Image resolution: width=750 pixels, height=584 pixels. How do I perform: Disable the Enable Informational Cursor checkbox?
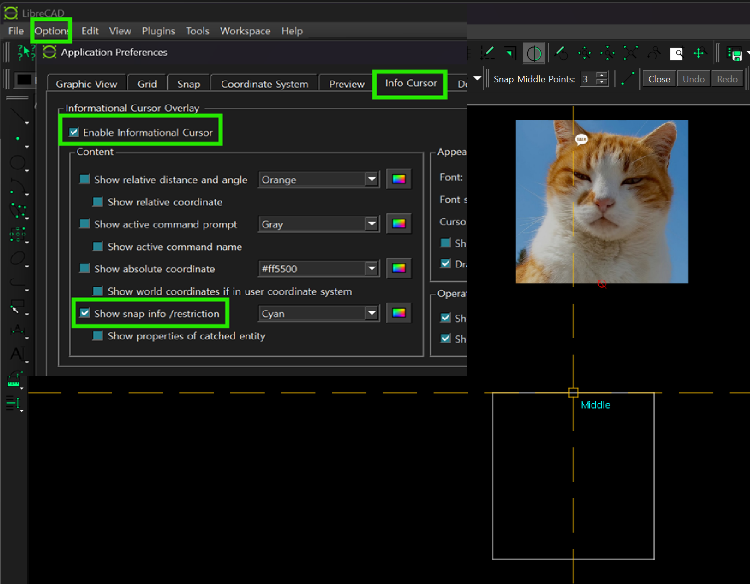[x=74, y=132]
